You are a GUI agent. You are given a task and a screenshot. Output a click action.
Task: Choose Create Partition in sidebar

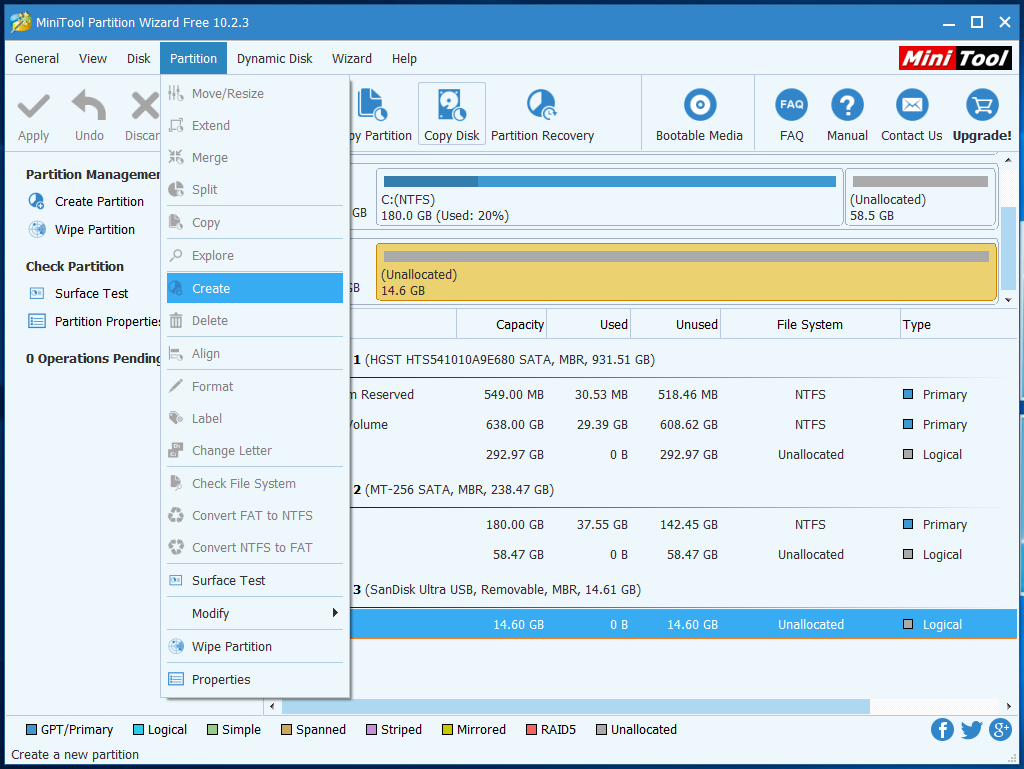click(86, 202)
